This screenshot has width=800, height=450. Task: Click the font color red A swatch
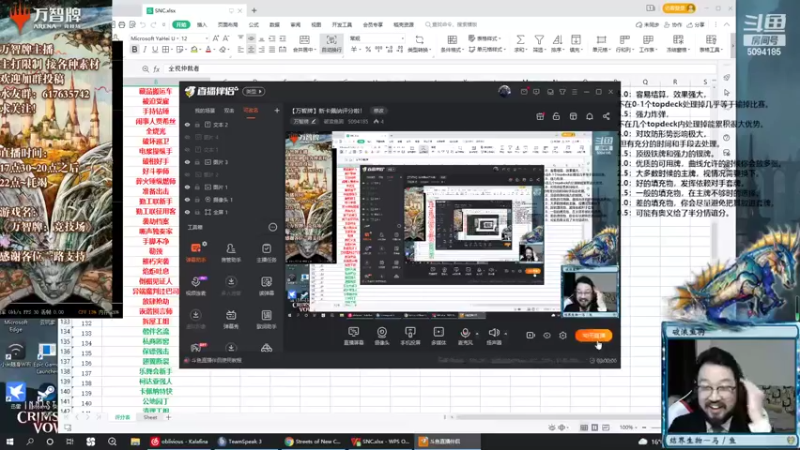click(x=208, y=49)
